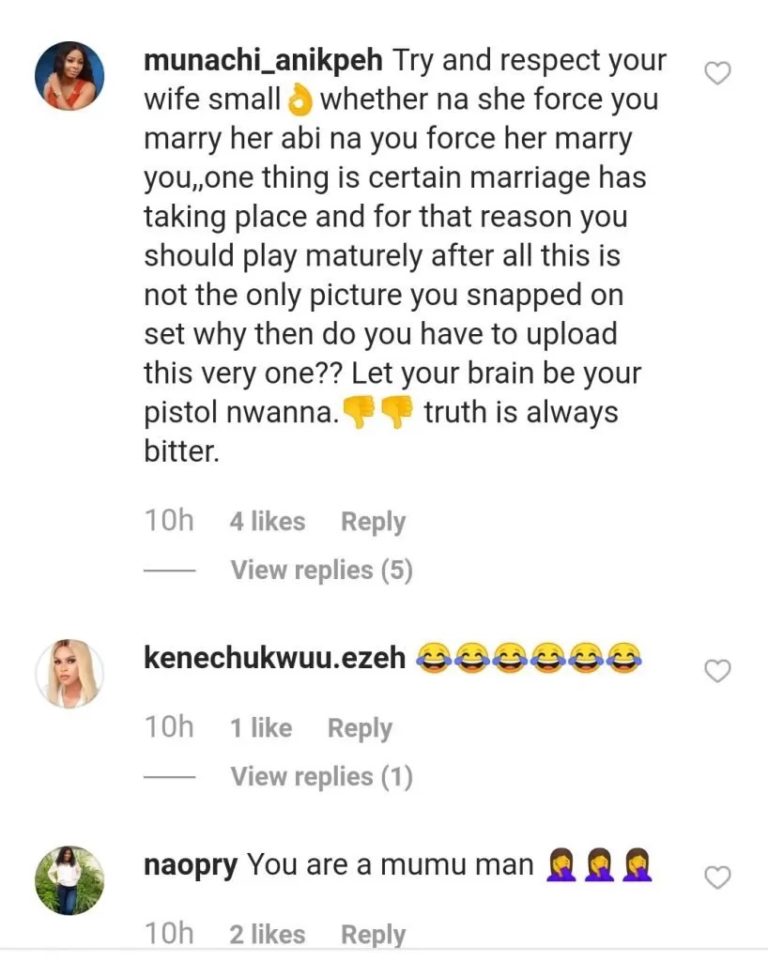Open naopry's profile avatar

70,880
